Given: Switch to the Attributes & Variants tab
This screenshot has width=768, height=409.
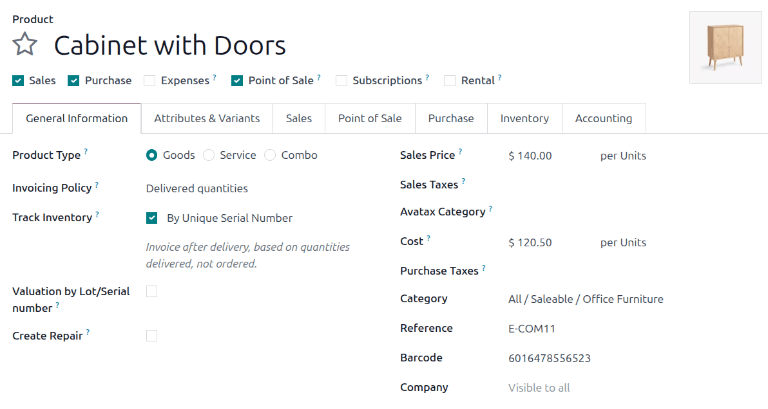Looking at the screenshot, I should [x=207, y=118].
